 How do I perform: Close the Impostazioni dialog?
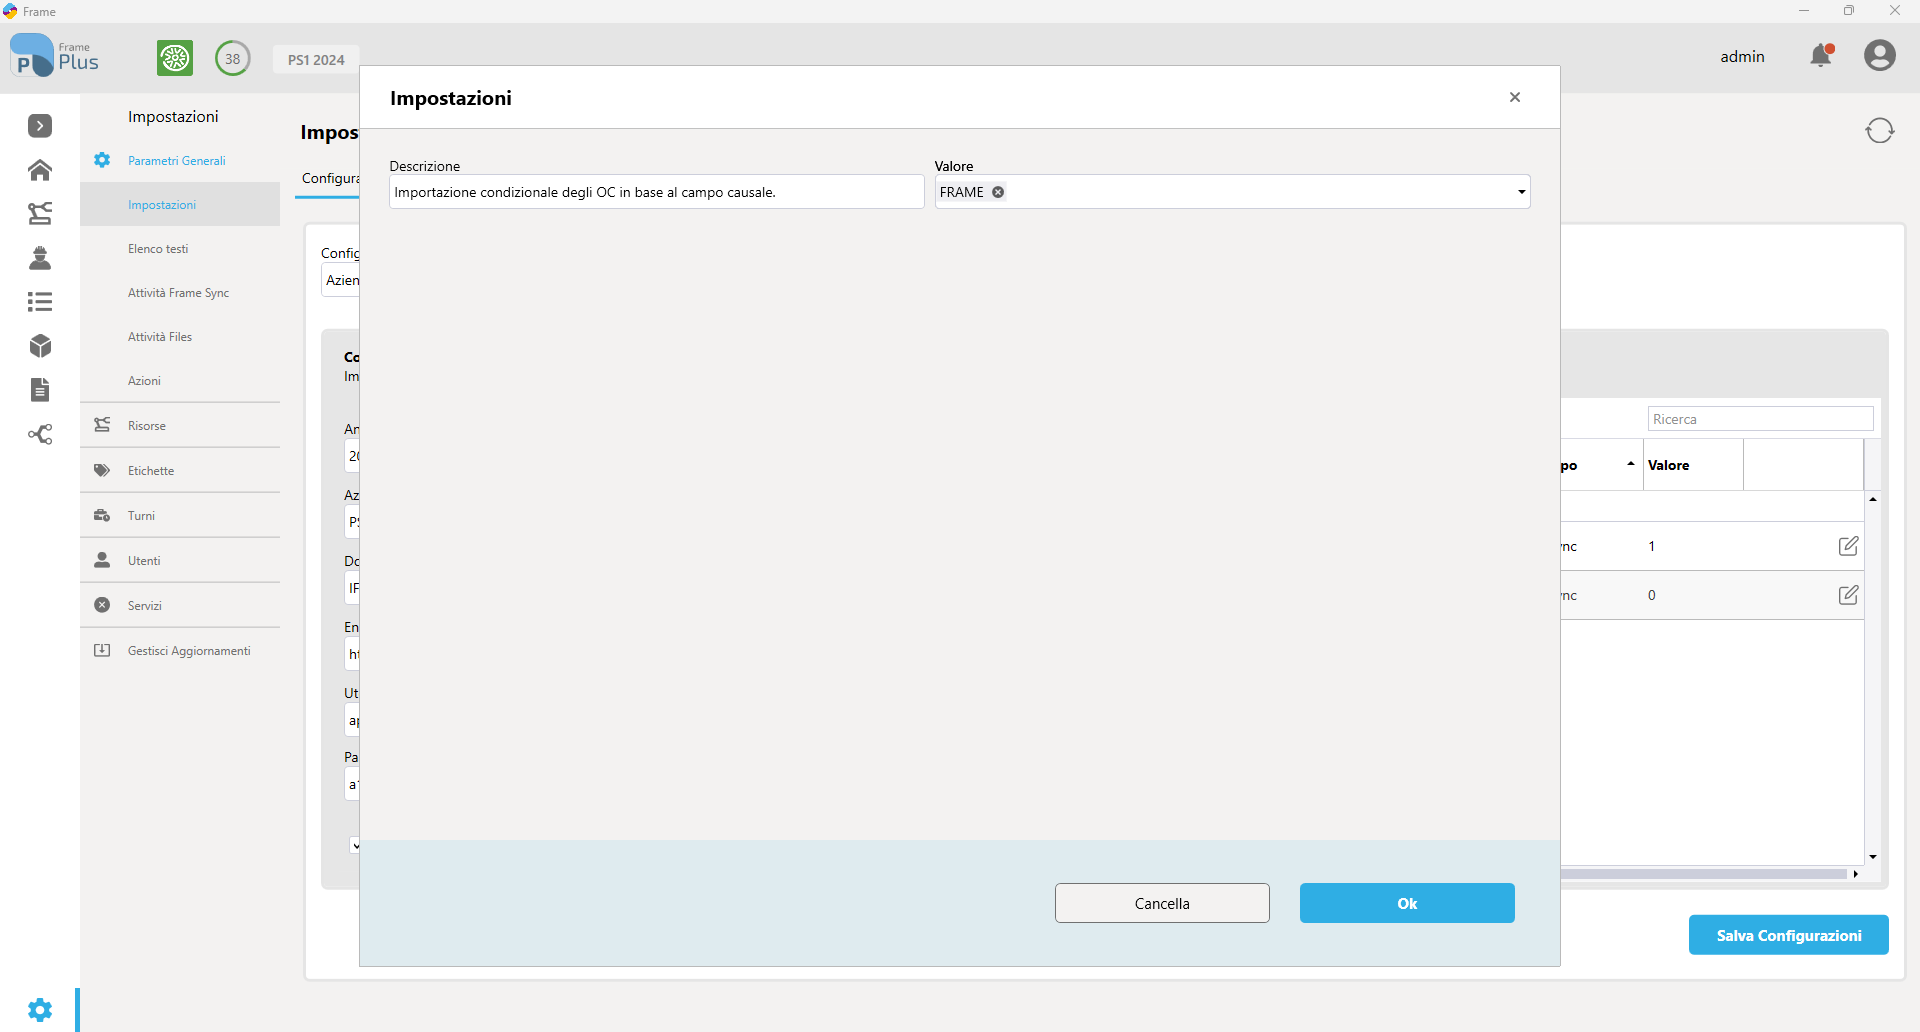pos(1515,97)
